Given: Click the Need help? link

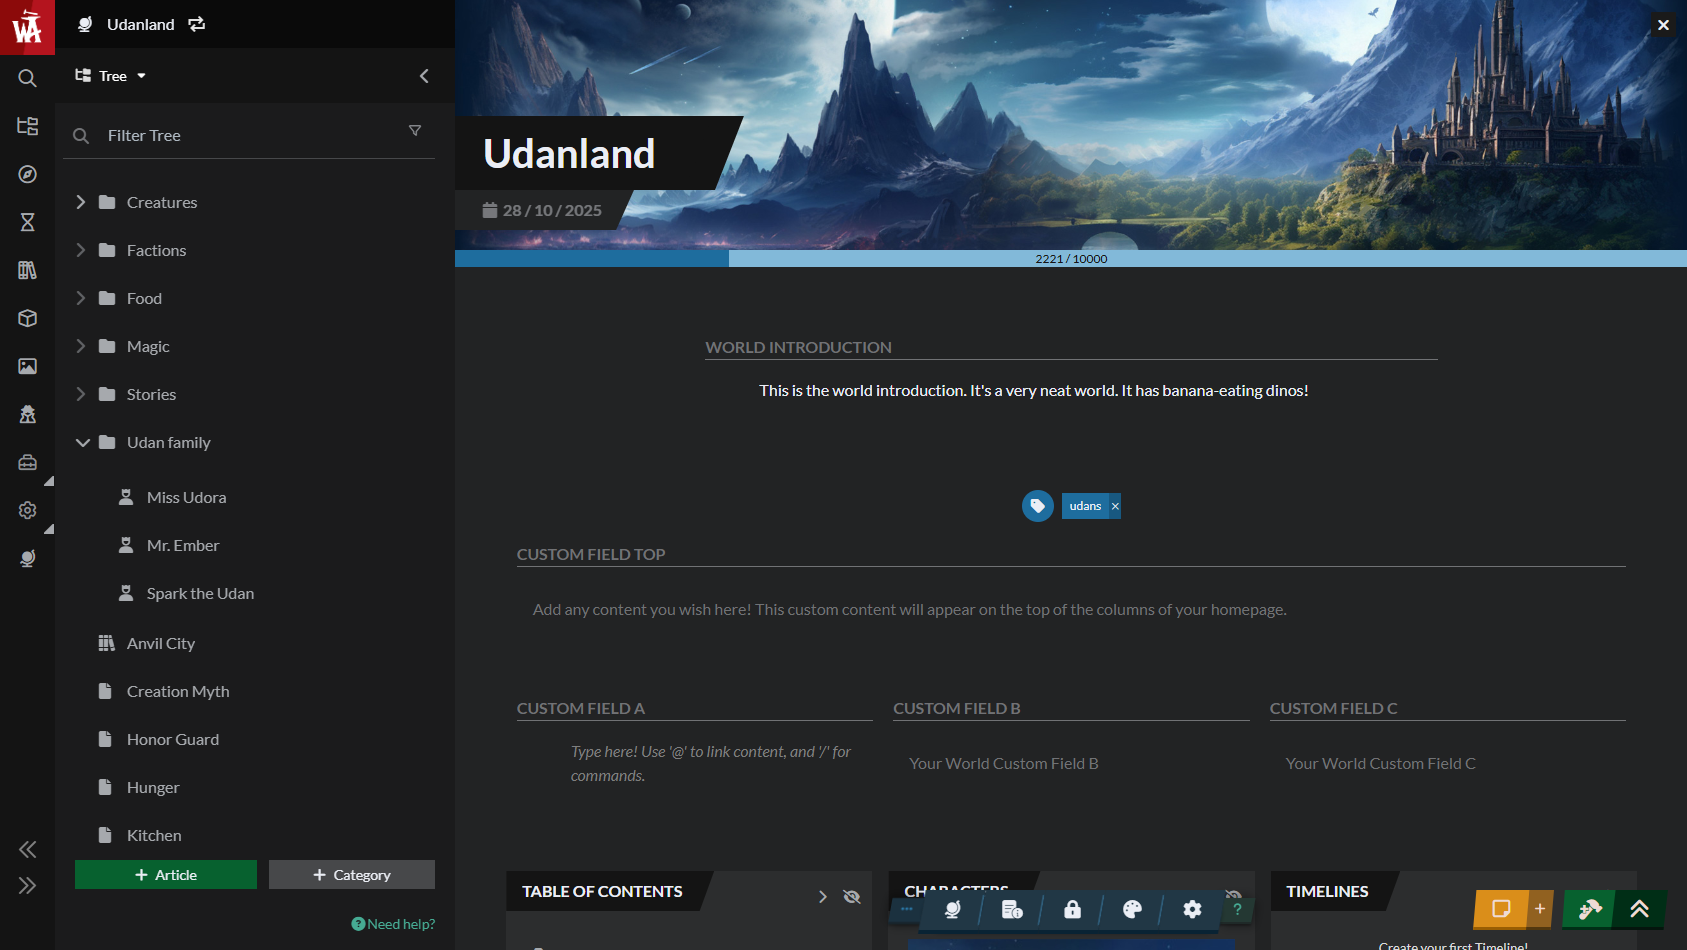Looking at the screenshot, I should 393,924.
